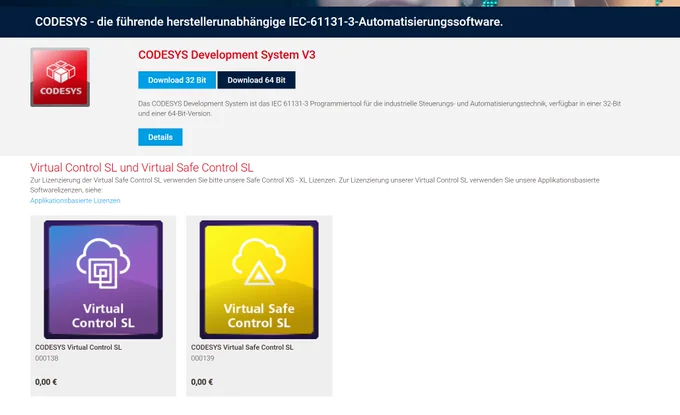
Task: Click the 0,00 € price under Virtual Control SL
Action: [x=46, y=382]
